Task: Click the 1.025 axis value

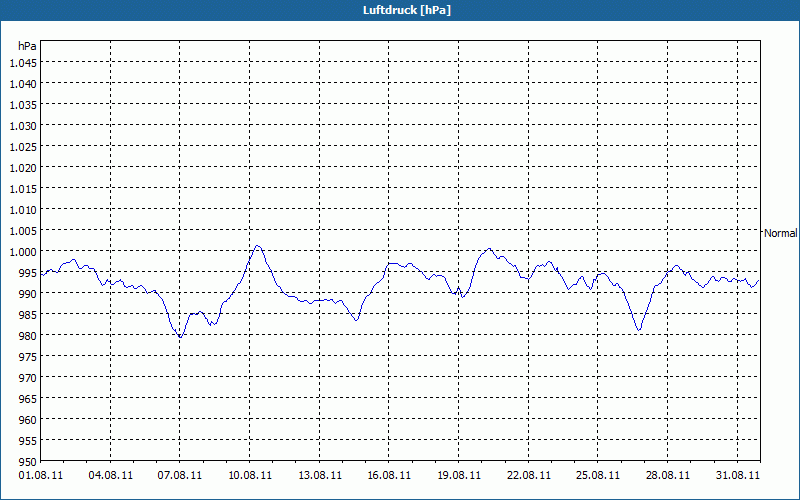Action: point(23,147)
